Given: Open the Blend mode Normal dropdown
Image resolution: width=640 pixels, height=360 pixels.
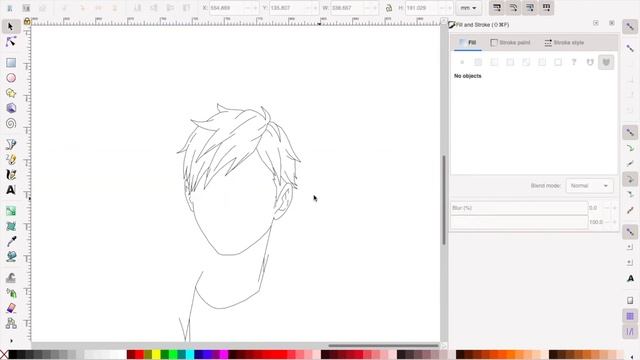Looking at the screenshot, I should (x=589, y=186).
